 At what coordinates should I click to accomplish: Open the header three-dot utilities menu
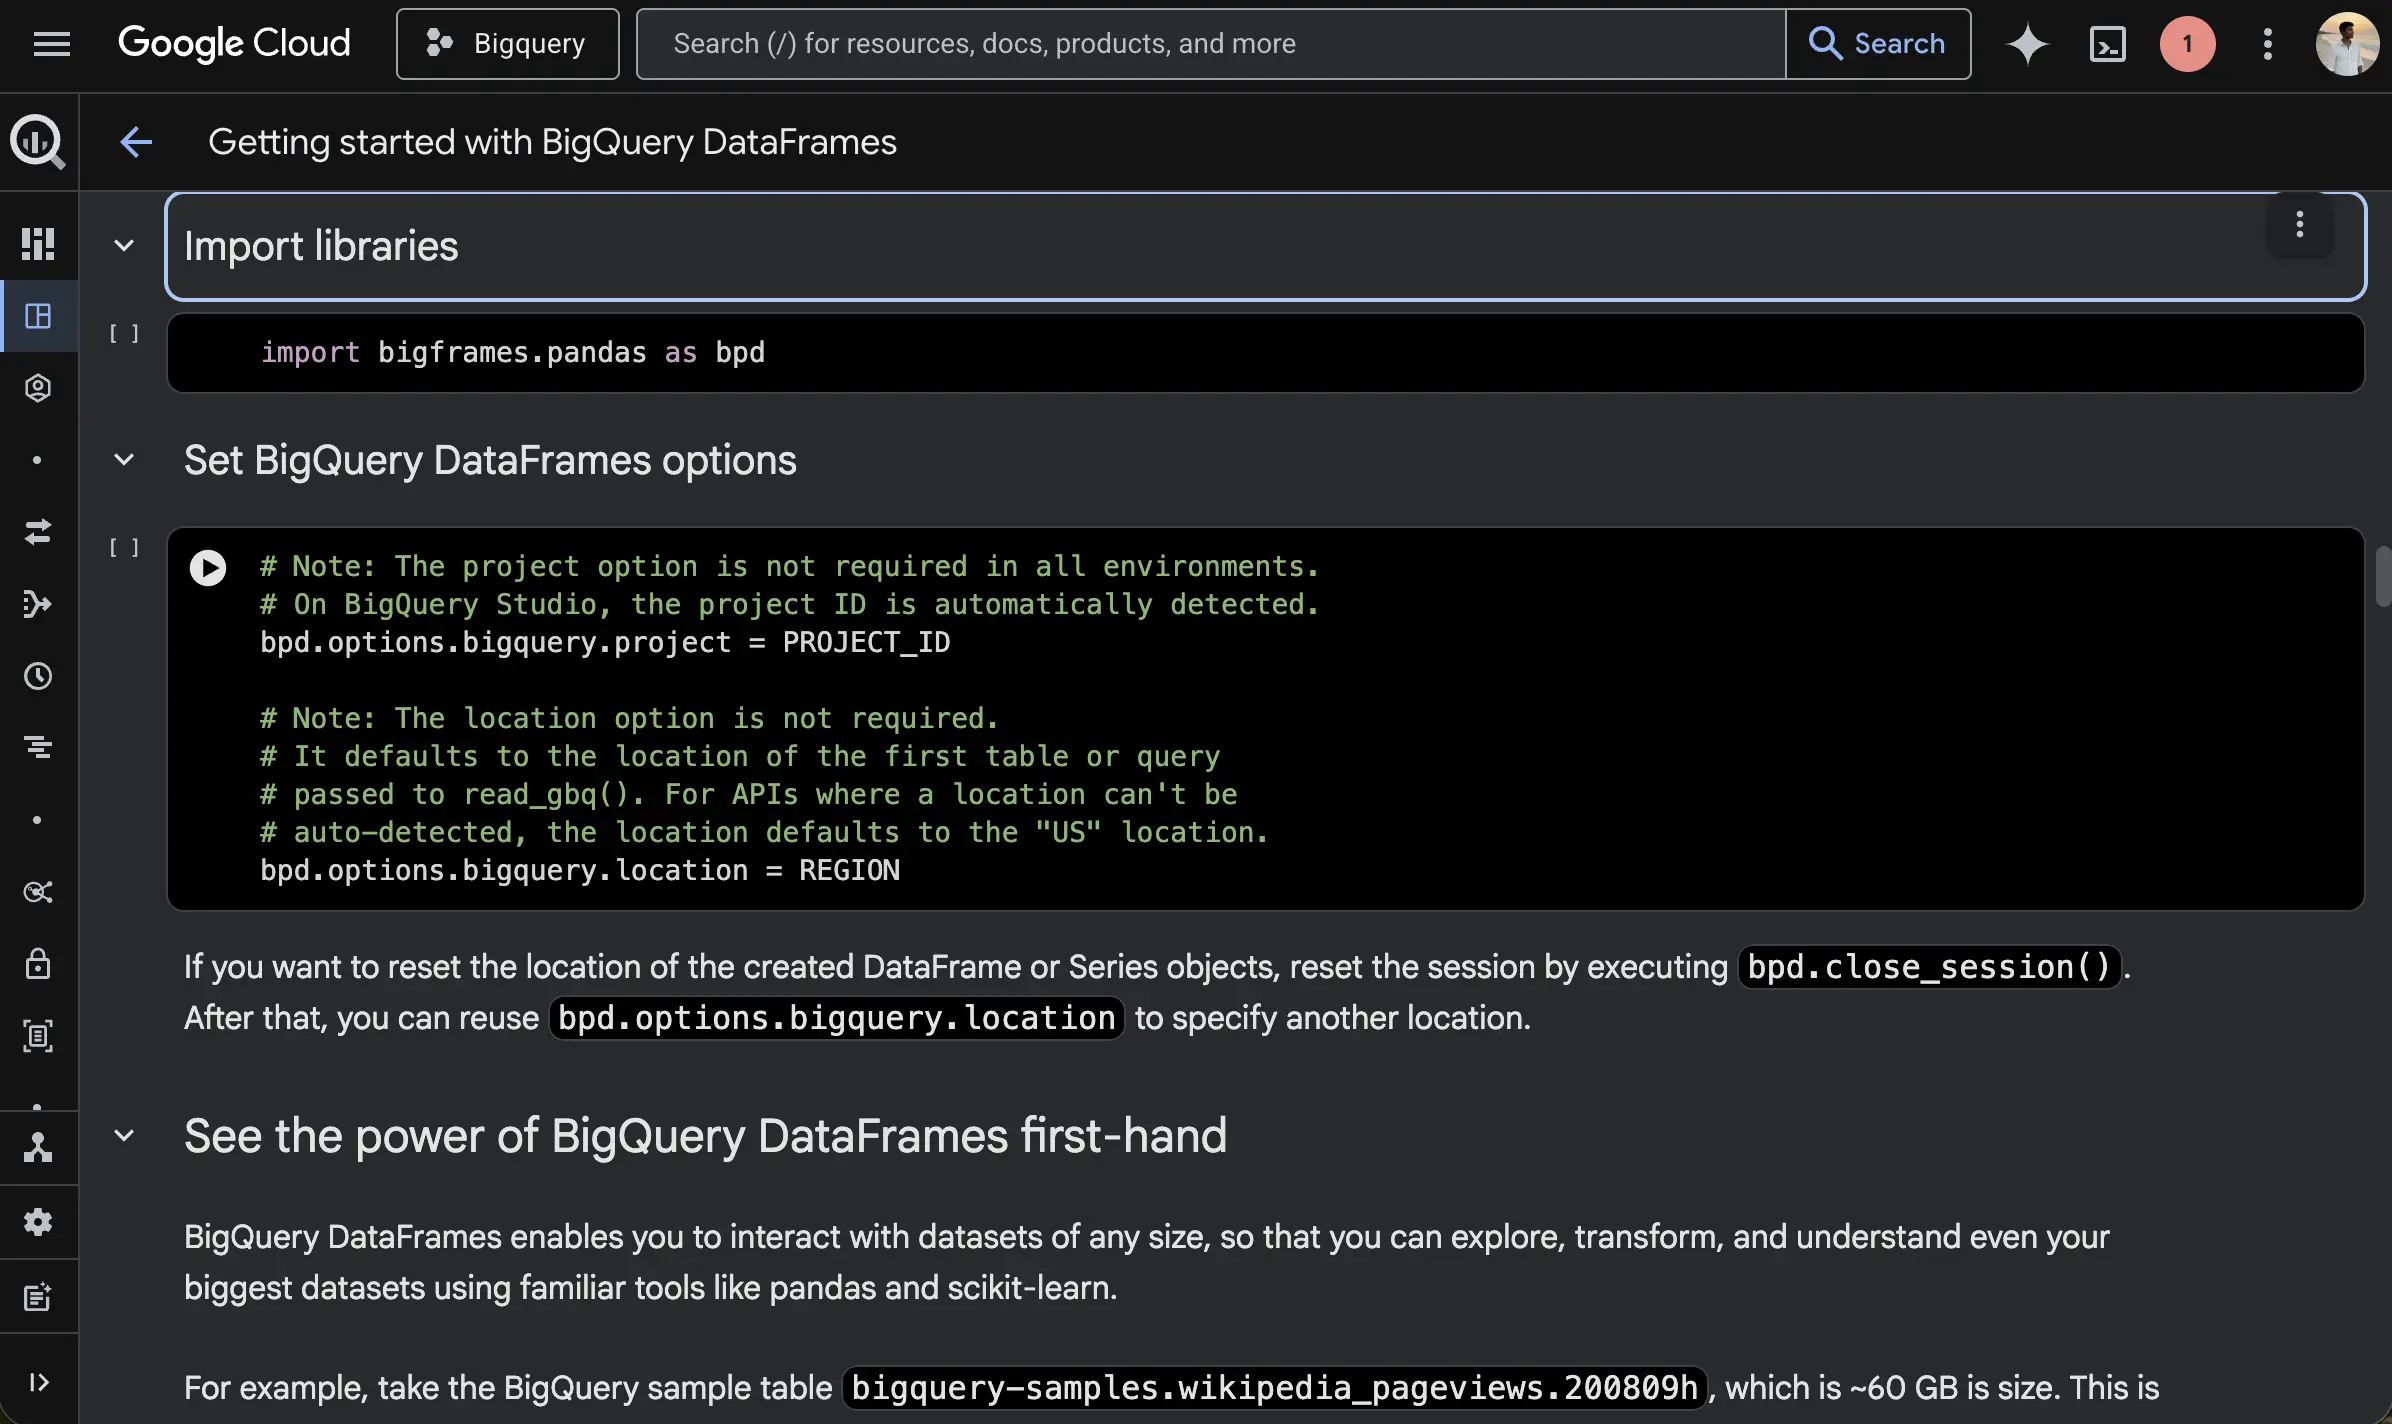click(2268, 44)
